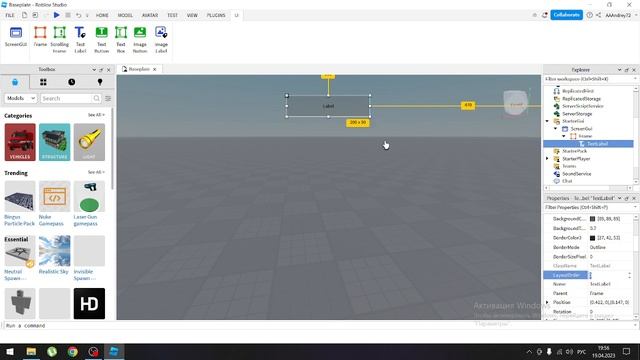Viewport: 640px width, 360px height.
Task: Click the Collaborate button
Action: [x=567, y=15]
